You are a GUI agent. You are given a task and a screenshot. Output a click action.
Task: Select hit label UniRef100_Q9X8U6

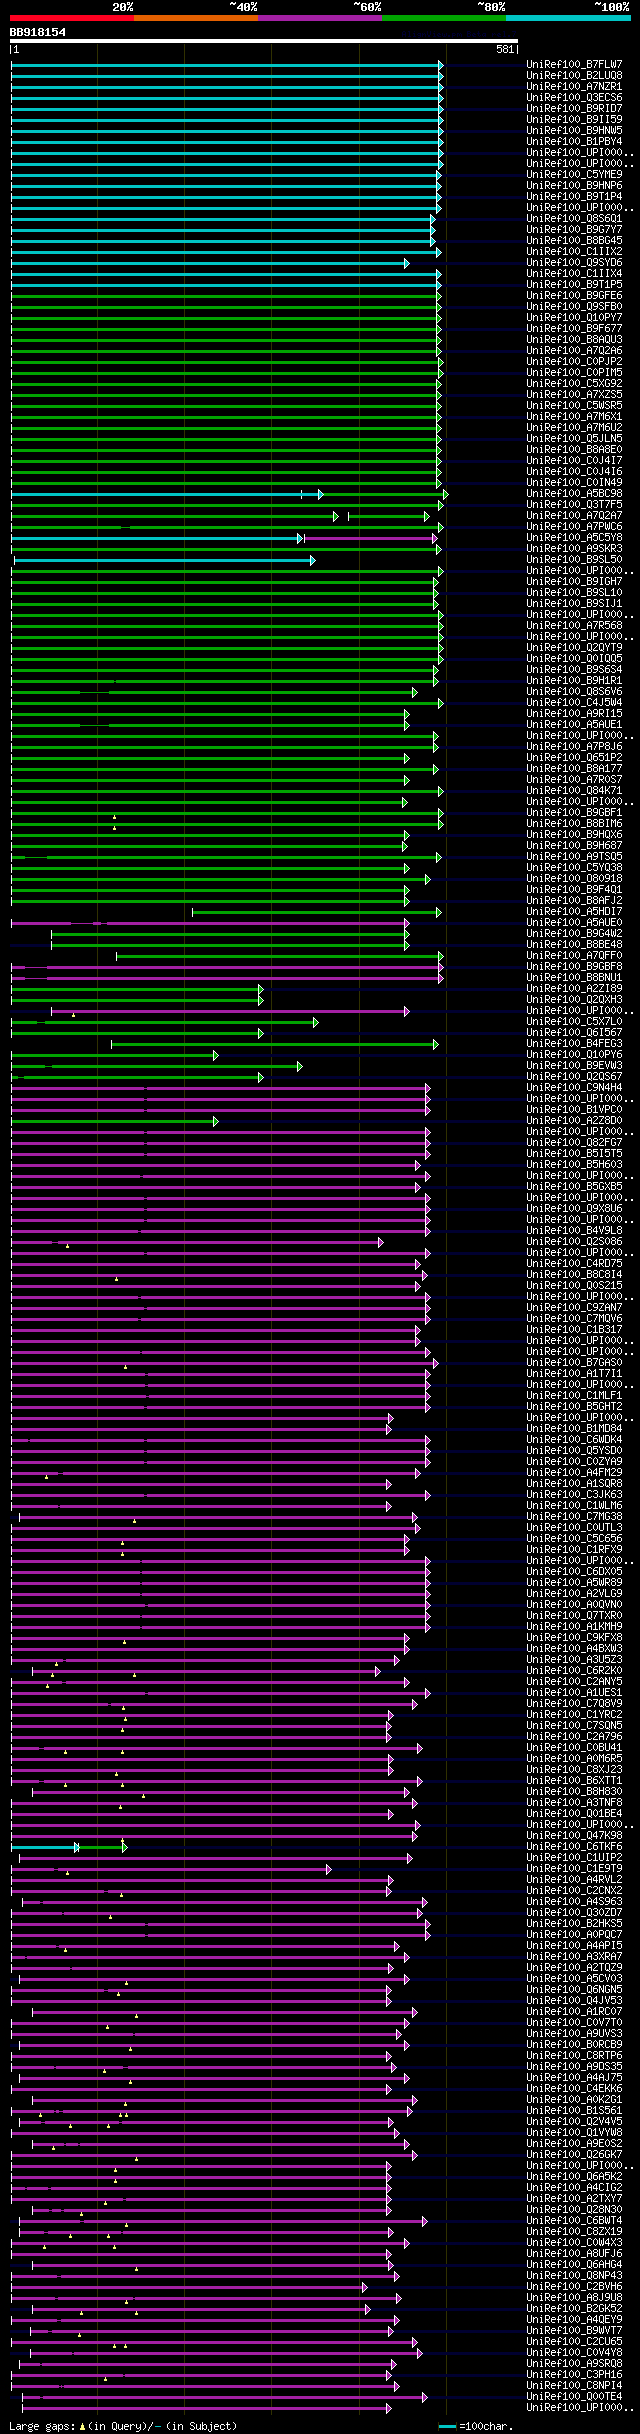(x=574, y=1208)
